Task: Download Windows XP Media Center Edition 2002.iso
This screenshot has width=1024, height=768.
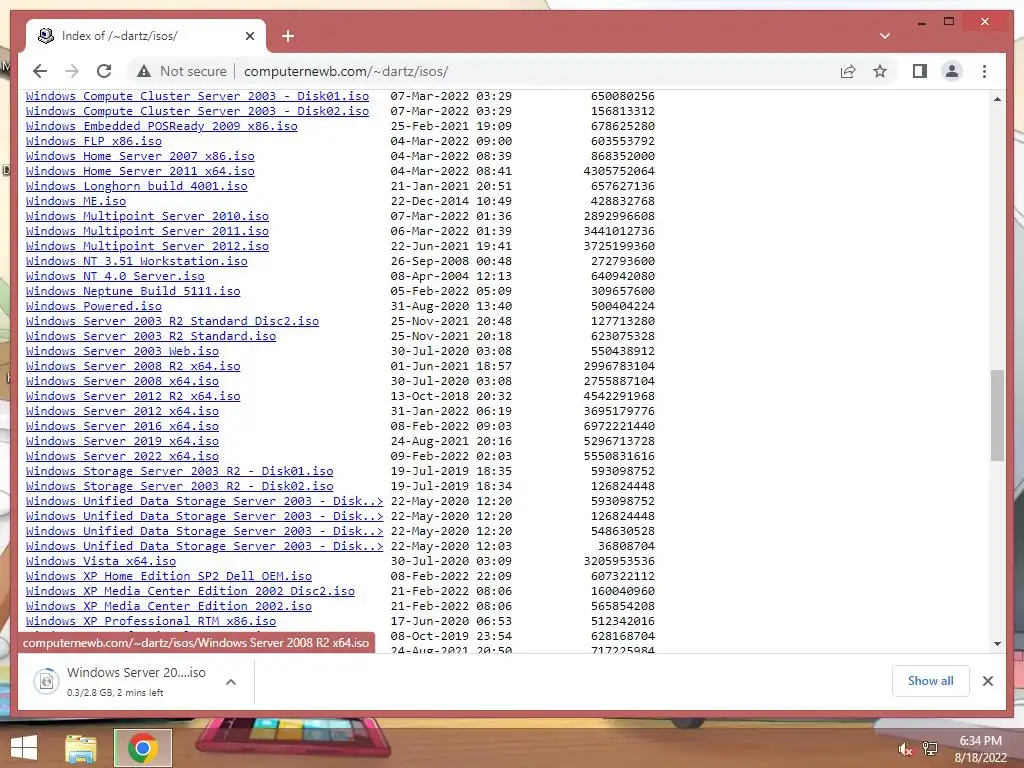Action: 168,607
